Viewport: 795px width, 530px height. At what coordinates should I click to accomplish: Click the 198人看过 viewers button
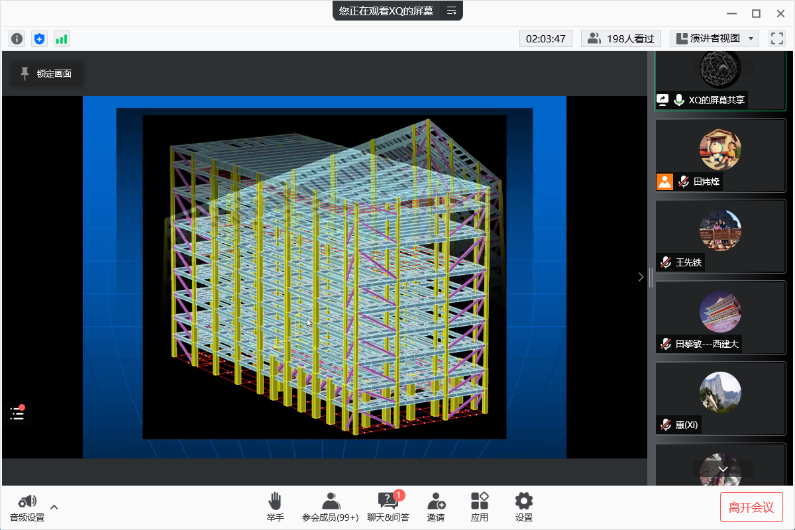621,39
